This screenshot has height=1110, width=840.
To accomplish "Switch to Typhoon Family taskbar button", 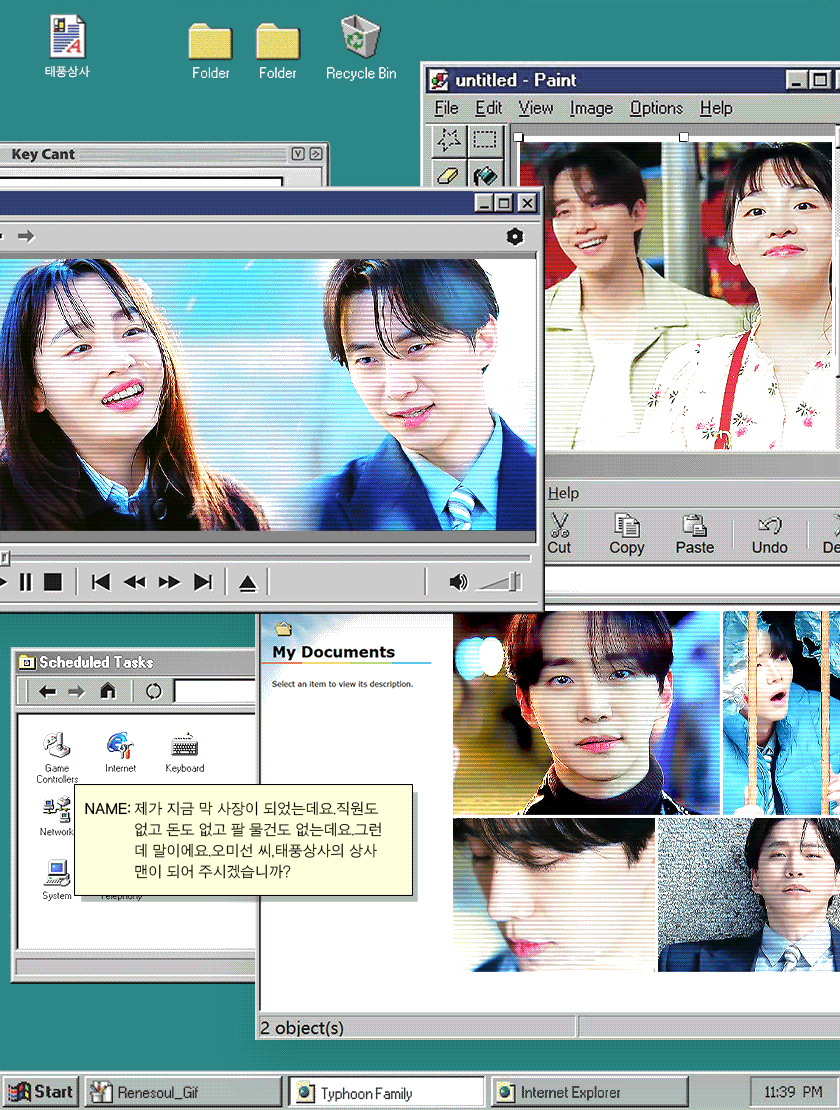I will pyautogui.click(x=386, y=1092).
